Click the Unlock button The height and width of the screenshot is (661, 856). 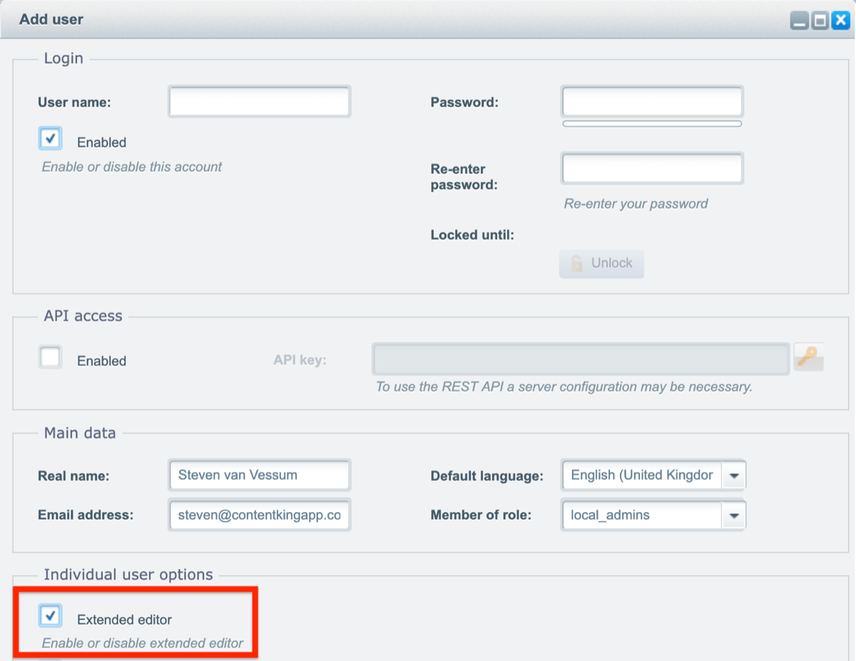click(602, 264)
